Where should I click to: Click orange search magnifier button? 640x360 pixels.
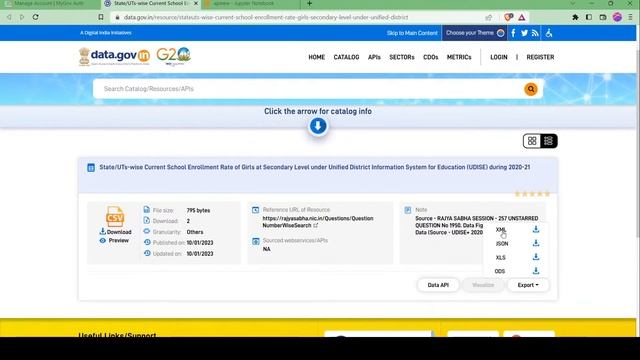[531, 89]
